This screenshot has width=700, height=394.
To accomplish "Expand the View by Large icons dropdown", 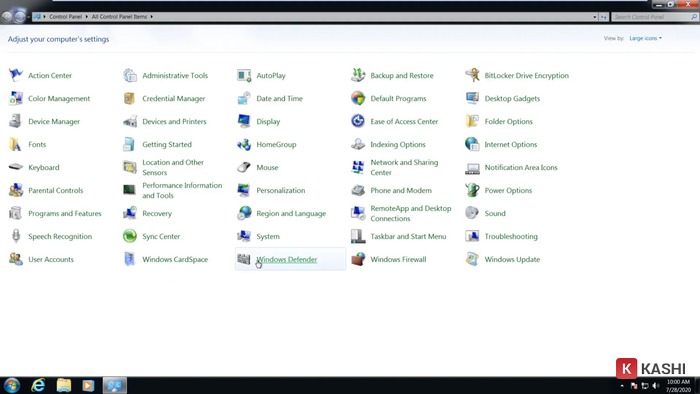I will [646, 38].
